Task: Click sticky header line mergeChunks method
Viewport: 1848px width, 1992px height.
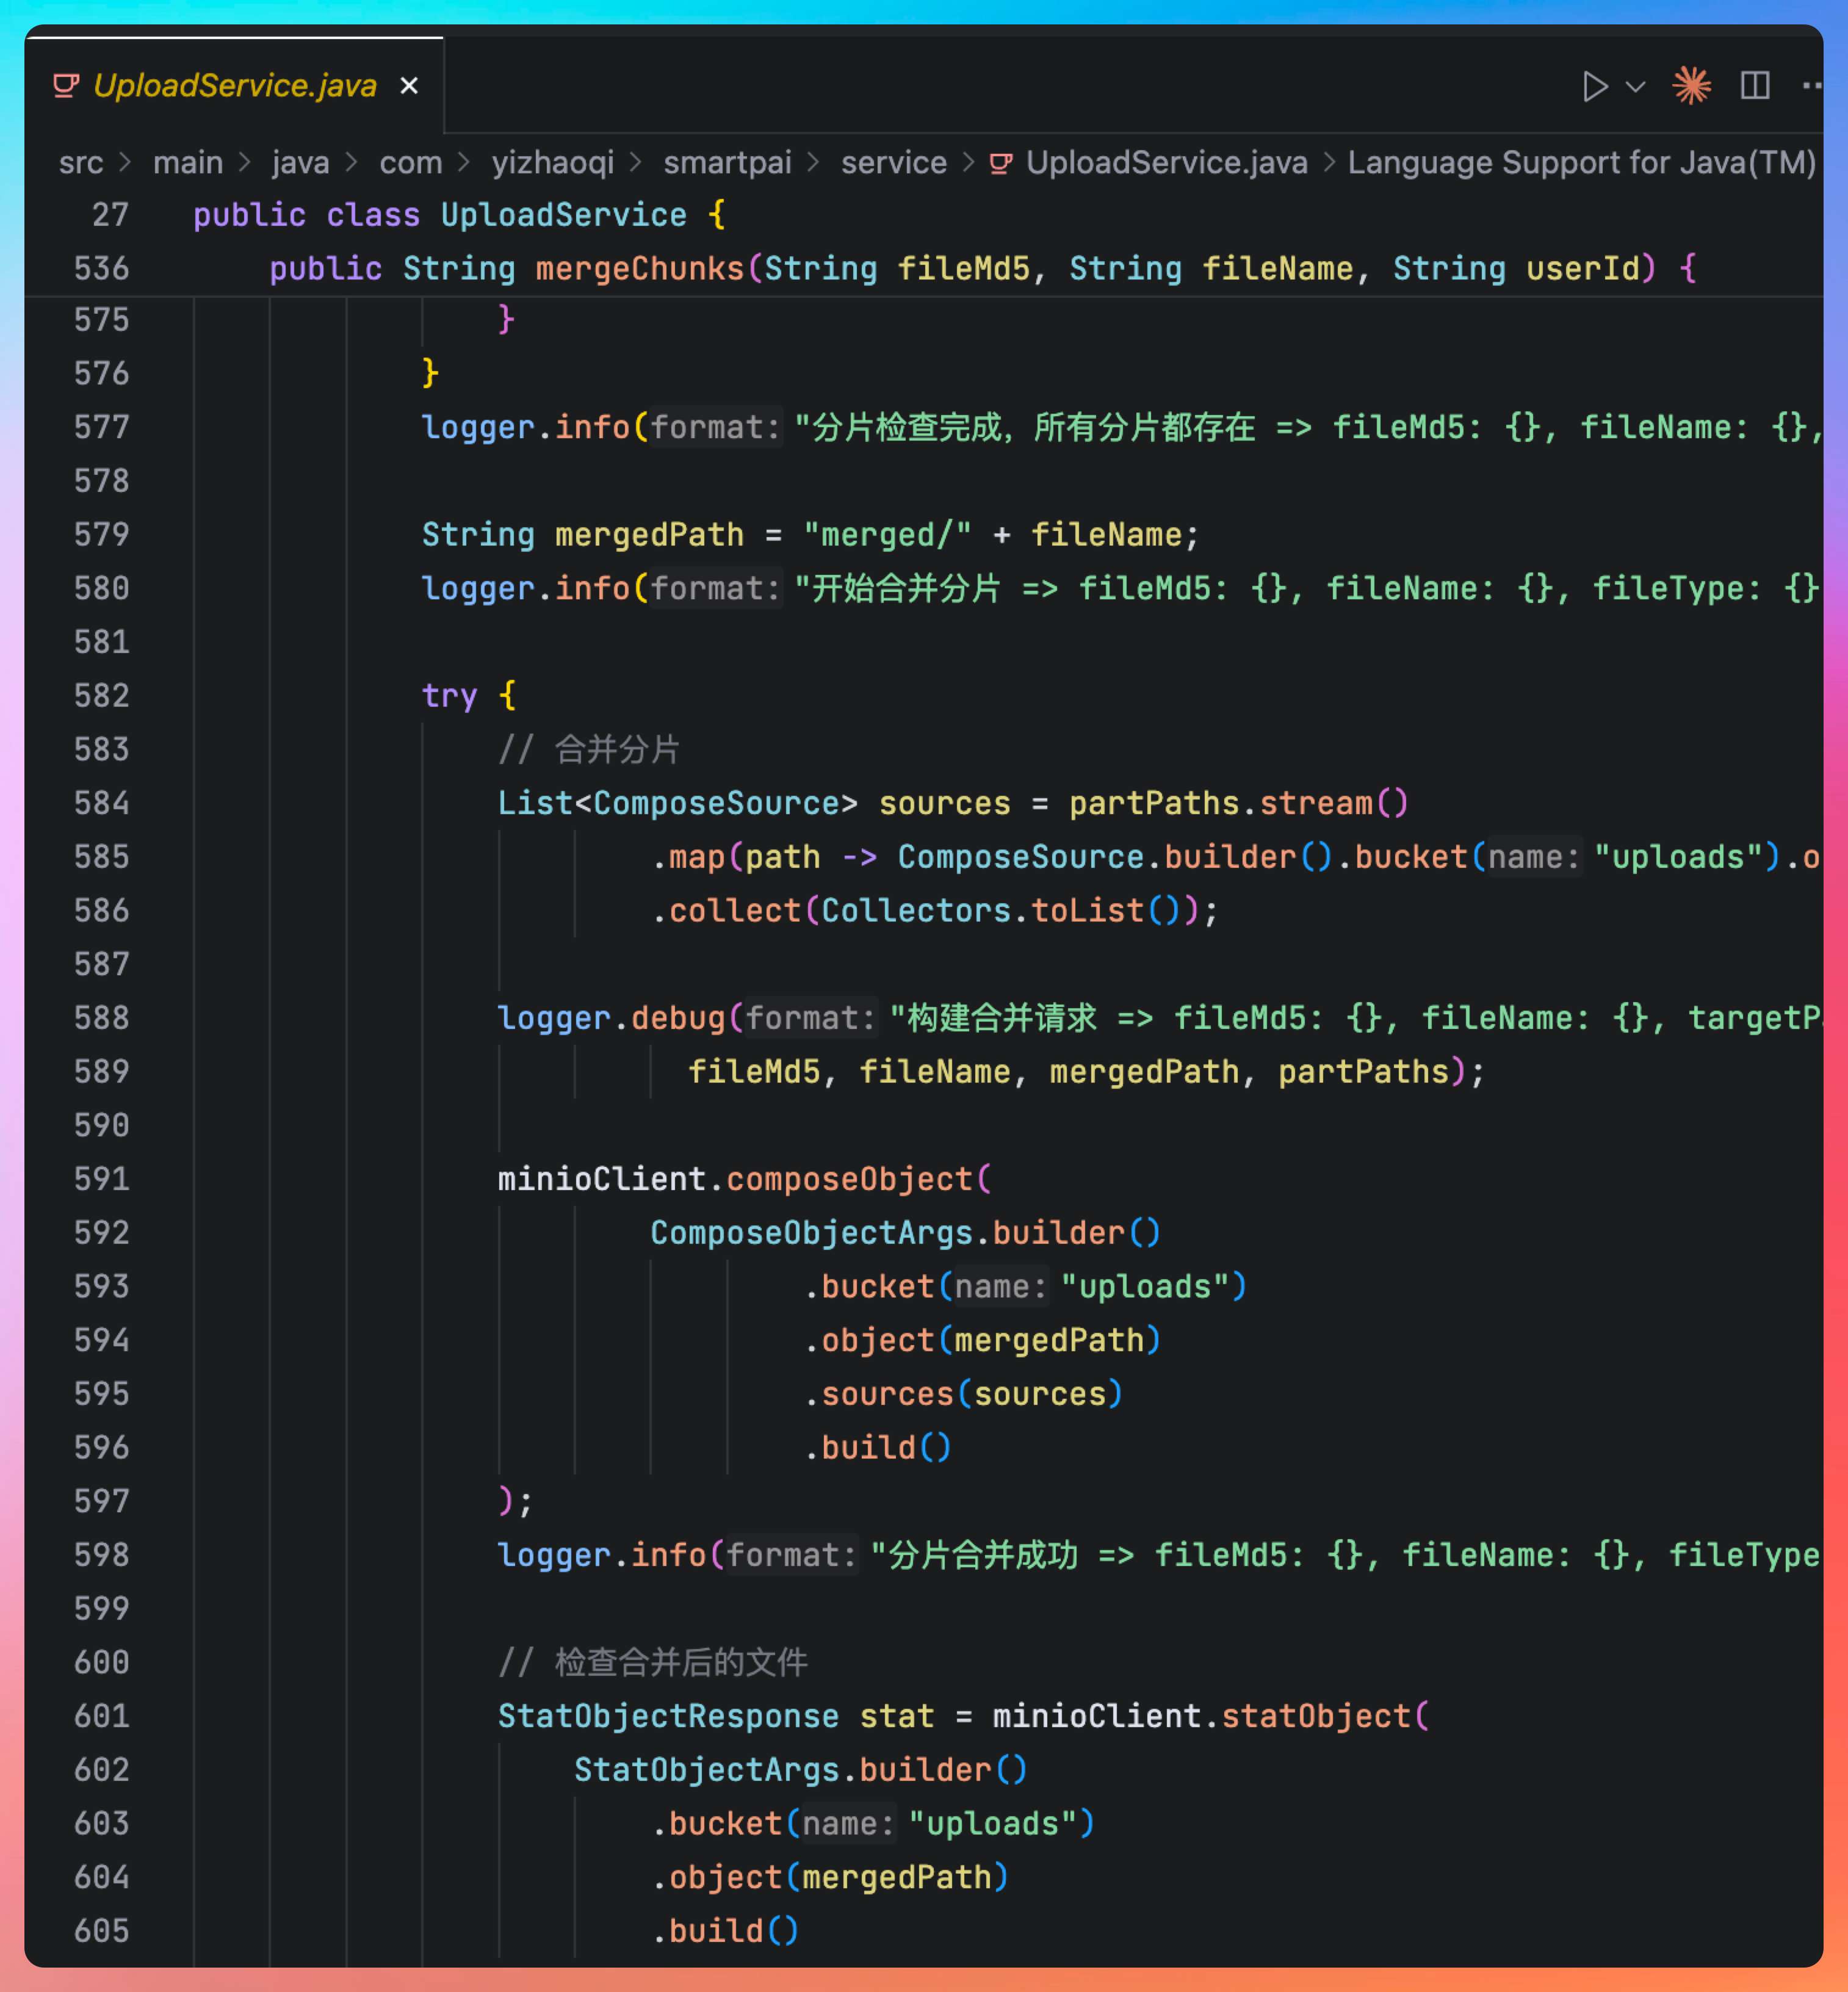Action: coord(640,268)
